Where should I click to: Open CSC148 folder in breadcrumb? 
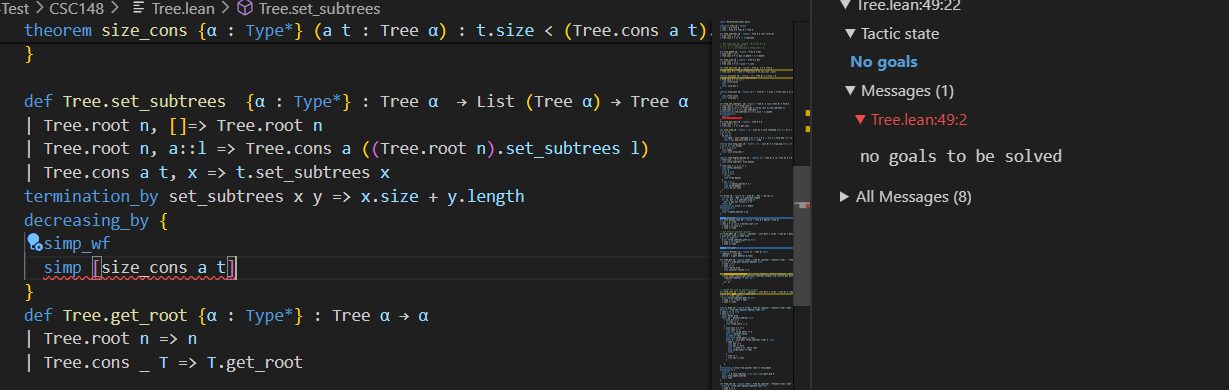click(x=76, y=8)
